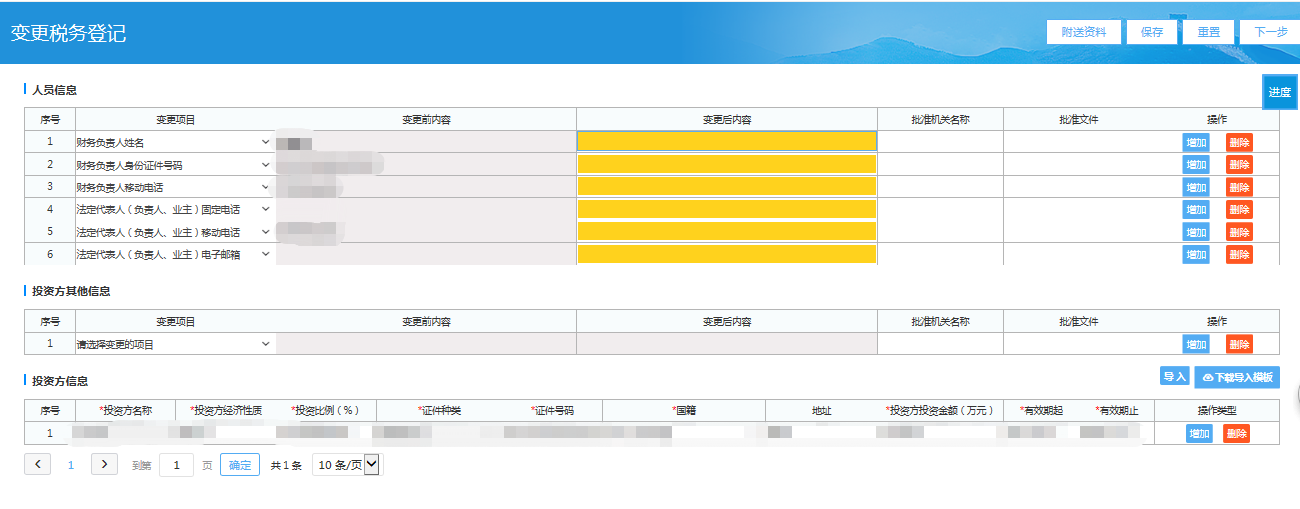Click 增加 in the 投资方信息 row
This screenshot has height=509, width=1300.
click(x=1199, y=434)
